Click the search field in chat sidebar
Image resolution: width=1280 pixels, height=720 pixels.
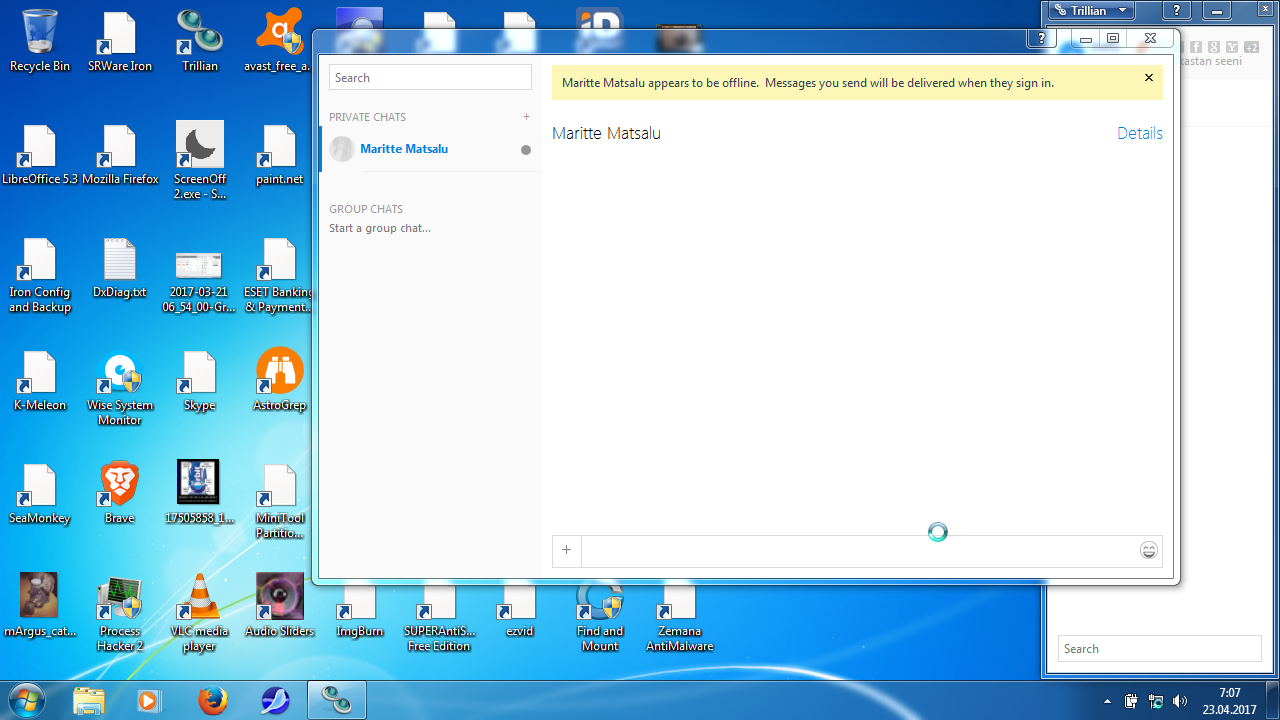point(430,78)
